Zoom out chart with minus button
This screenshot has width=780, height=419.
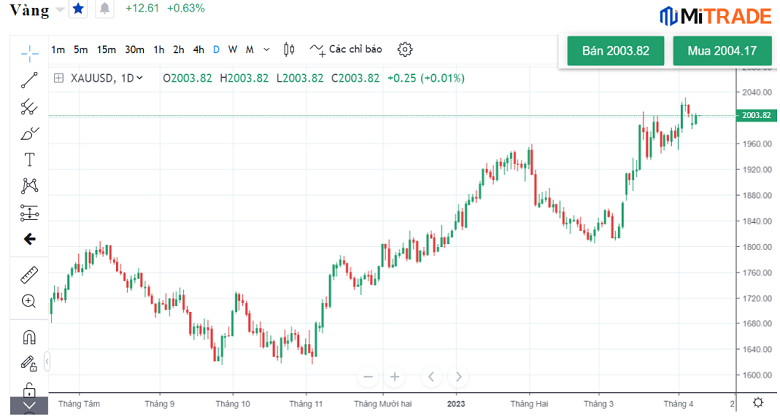368,377
